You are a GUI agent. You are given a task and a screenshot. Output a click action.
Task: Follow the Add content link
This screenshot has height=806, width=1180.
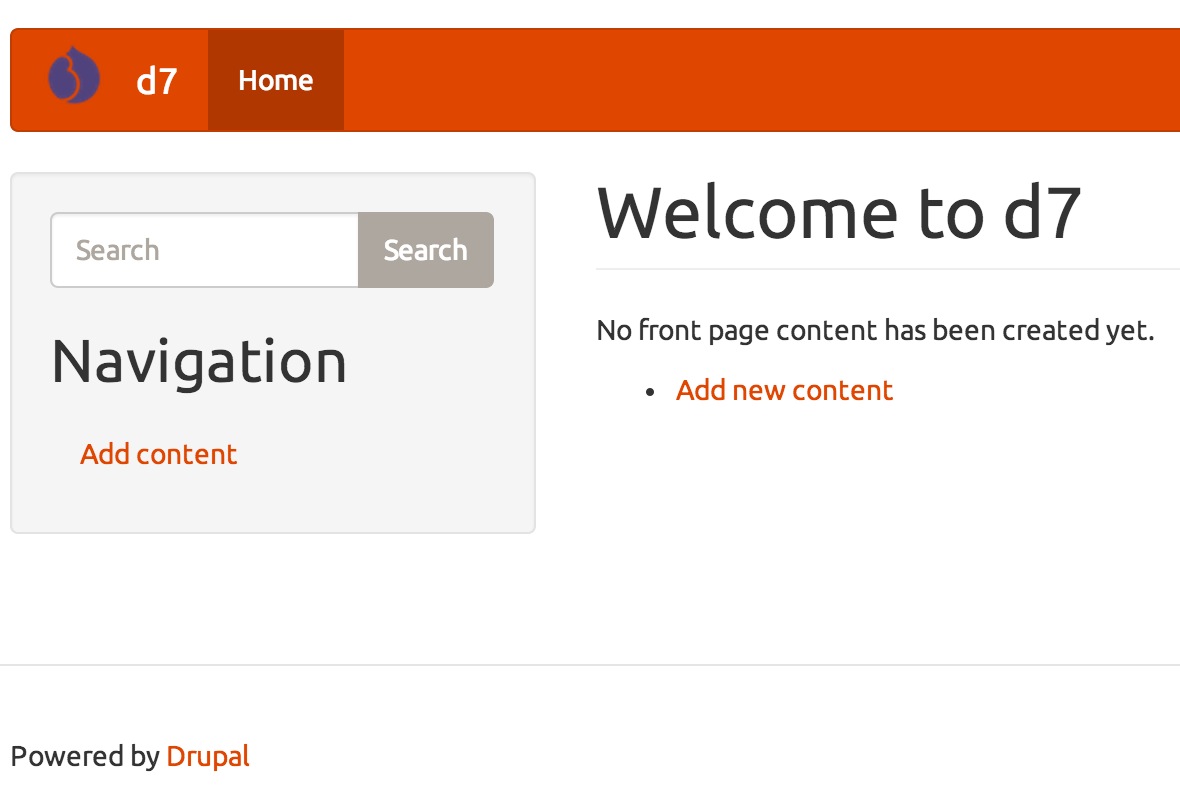tap(158, 454)
